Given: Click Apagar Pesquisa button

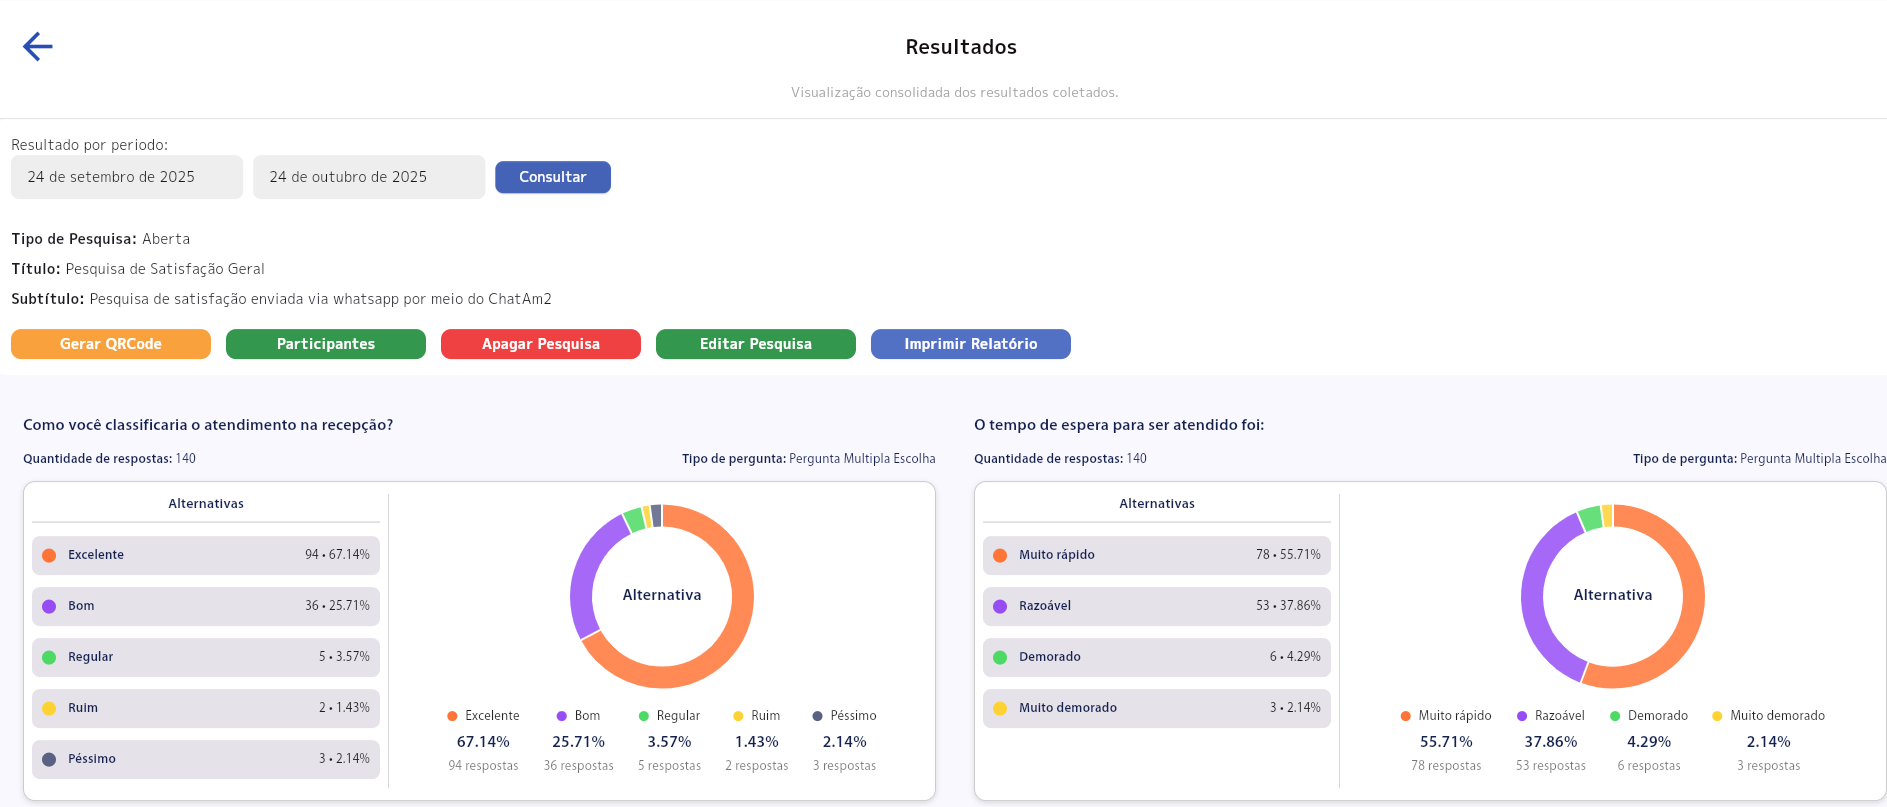Looking at the screenshot, I should 541,344.
